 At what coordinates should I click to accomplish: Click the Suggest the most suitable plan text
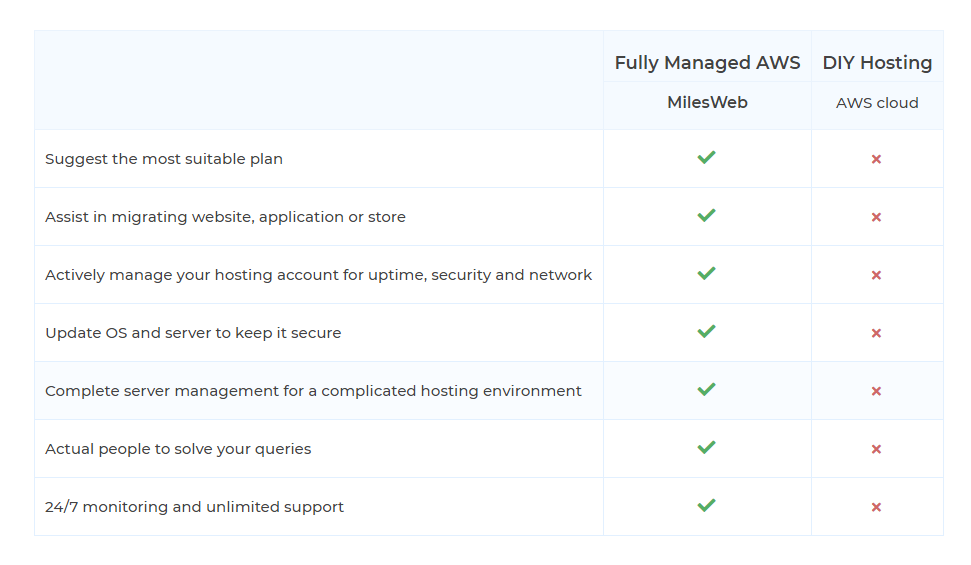pos(164,159)
